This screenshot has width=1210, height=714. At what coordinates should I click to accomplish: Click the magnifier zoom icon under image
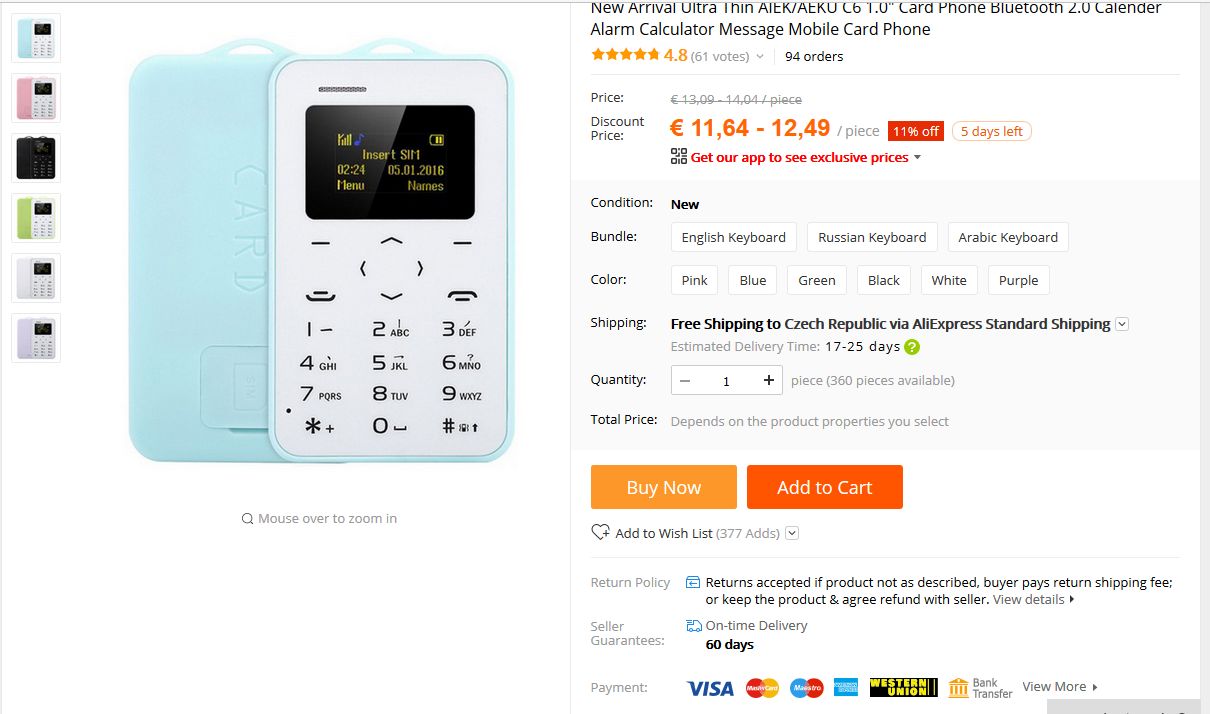point(247,518)
